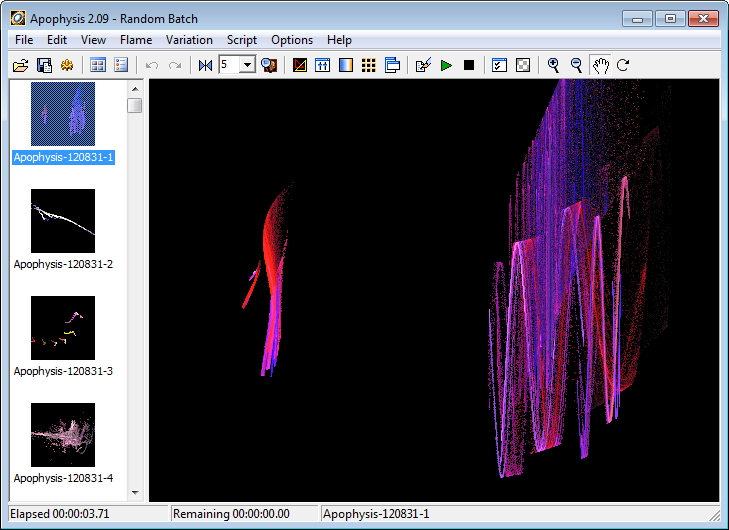Click the Undo arrow
Image resolution: width=729 pixels, height=530 pixels.
(152, 65)
